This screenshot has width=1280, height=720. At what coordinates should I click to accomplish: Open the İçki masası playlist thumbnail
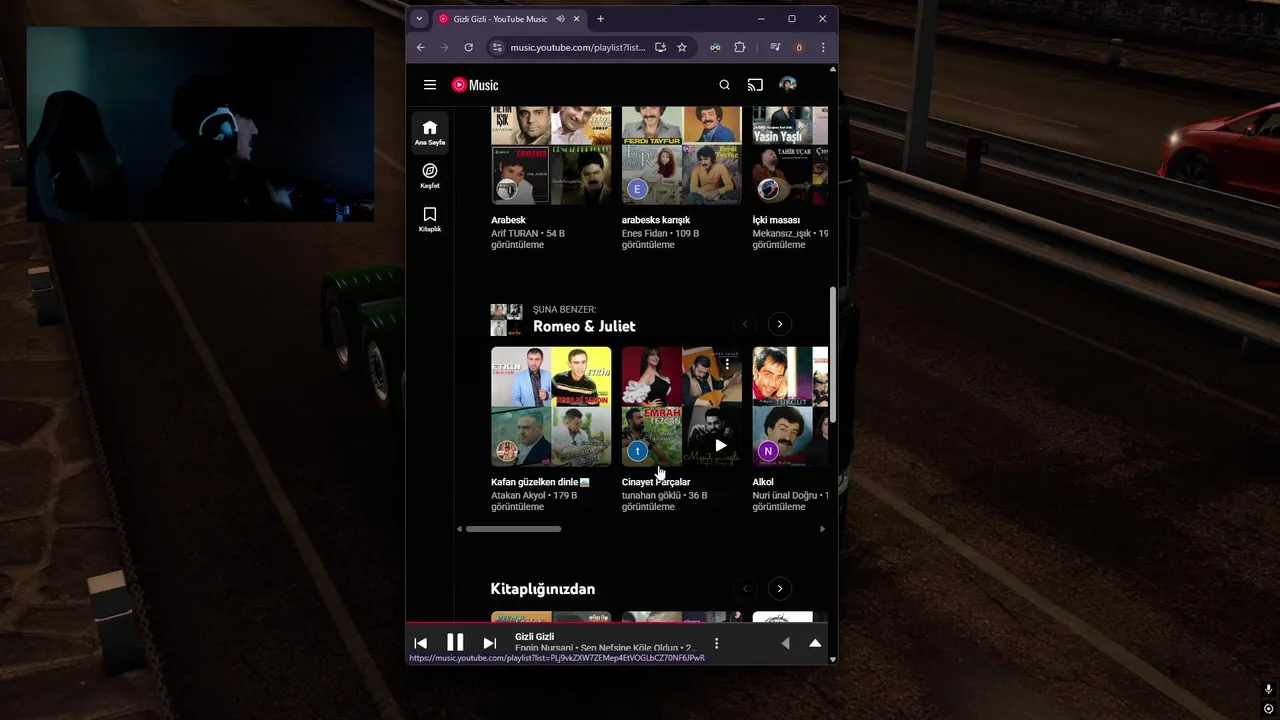point(790,155)
